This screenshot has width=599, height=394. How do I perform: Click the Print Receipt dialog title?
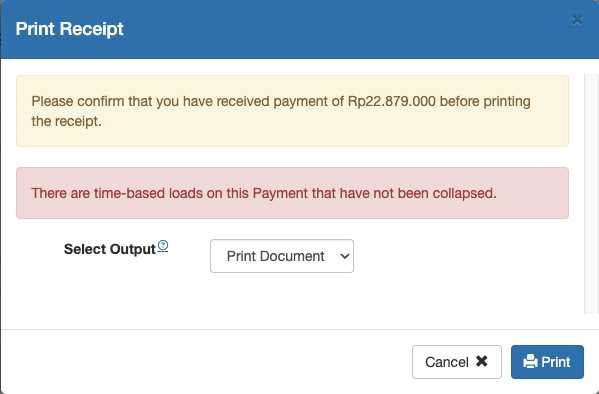coord(70,29)
